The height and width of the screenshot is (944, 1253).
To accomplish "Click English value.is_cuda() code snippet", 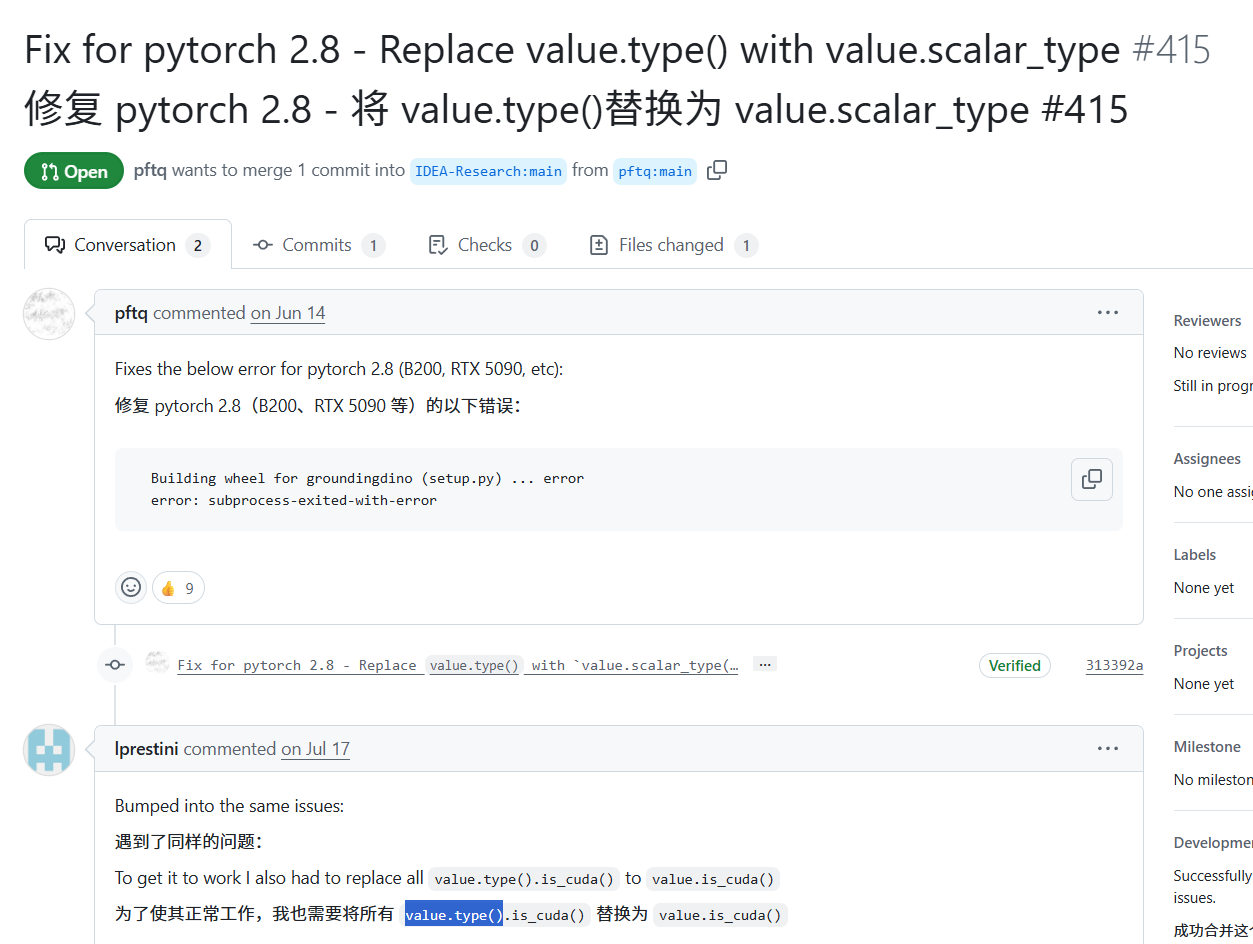I will [713, 879].
